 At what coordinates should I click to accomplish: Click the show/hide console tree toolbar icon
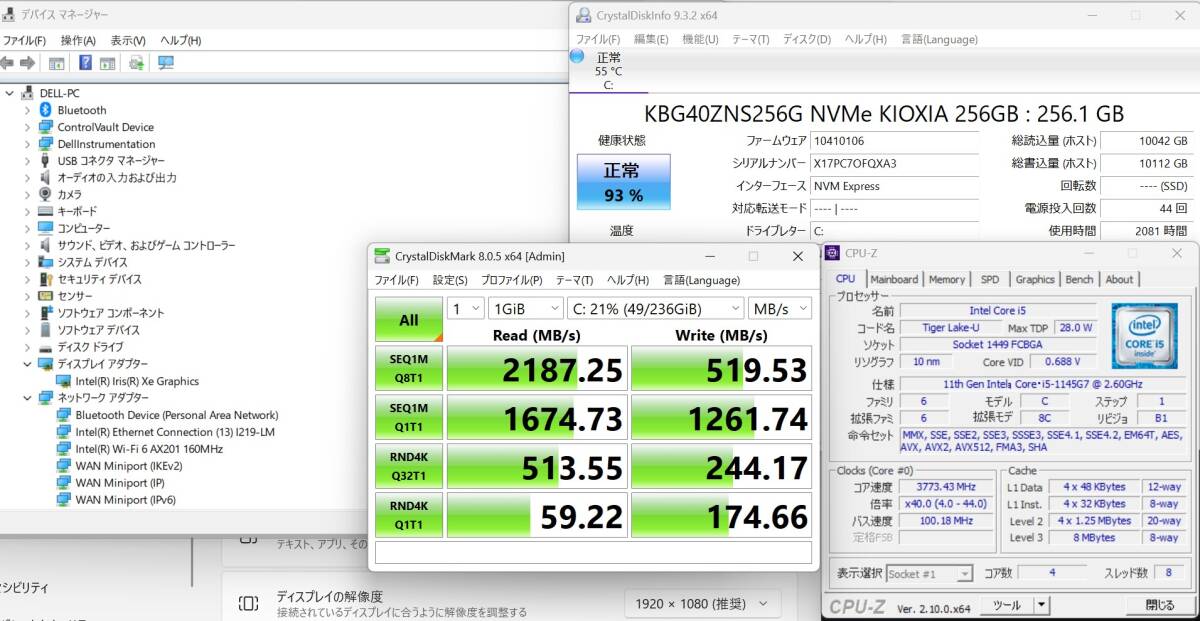pyautogui.click(x=57, y=63)
